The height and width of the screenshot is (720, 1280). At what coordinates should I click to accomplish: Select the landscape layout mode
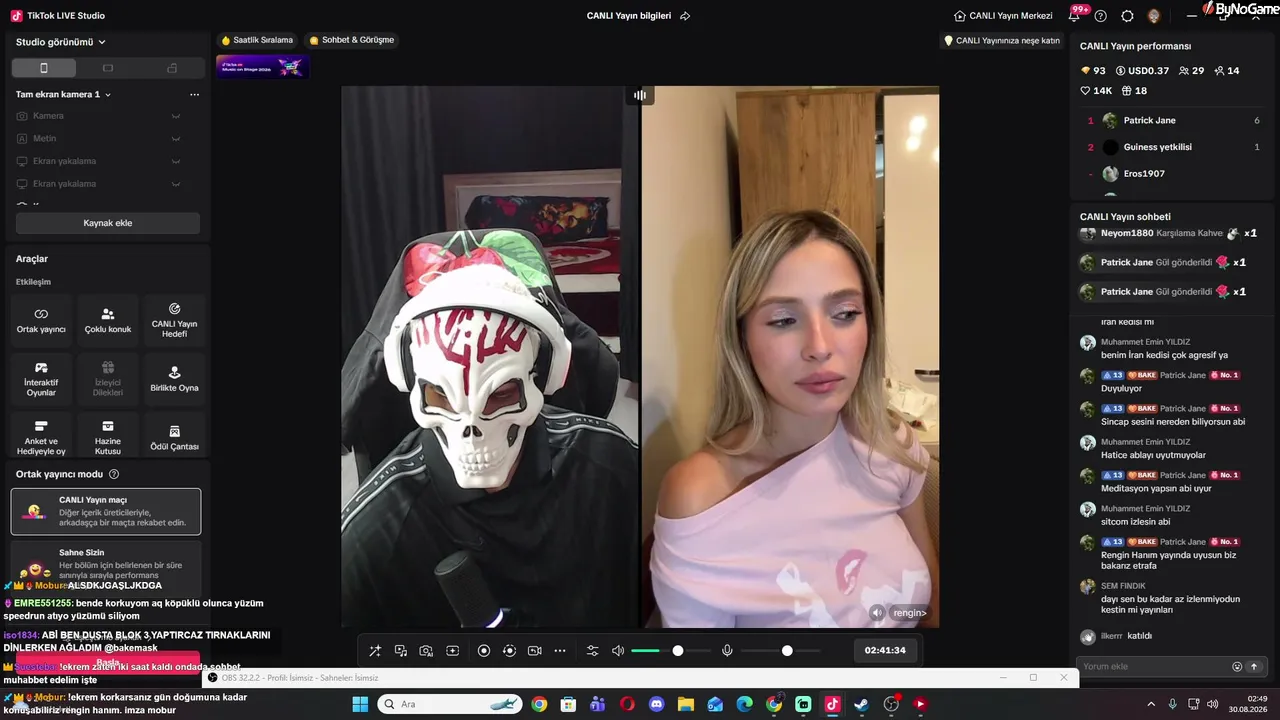[108, 68]
